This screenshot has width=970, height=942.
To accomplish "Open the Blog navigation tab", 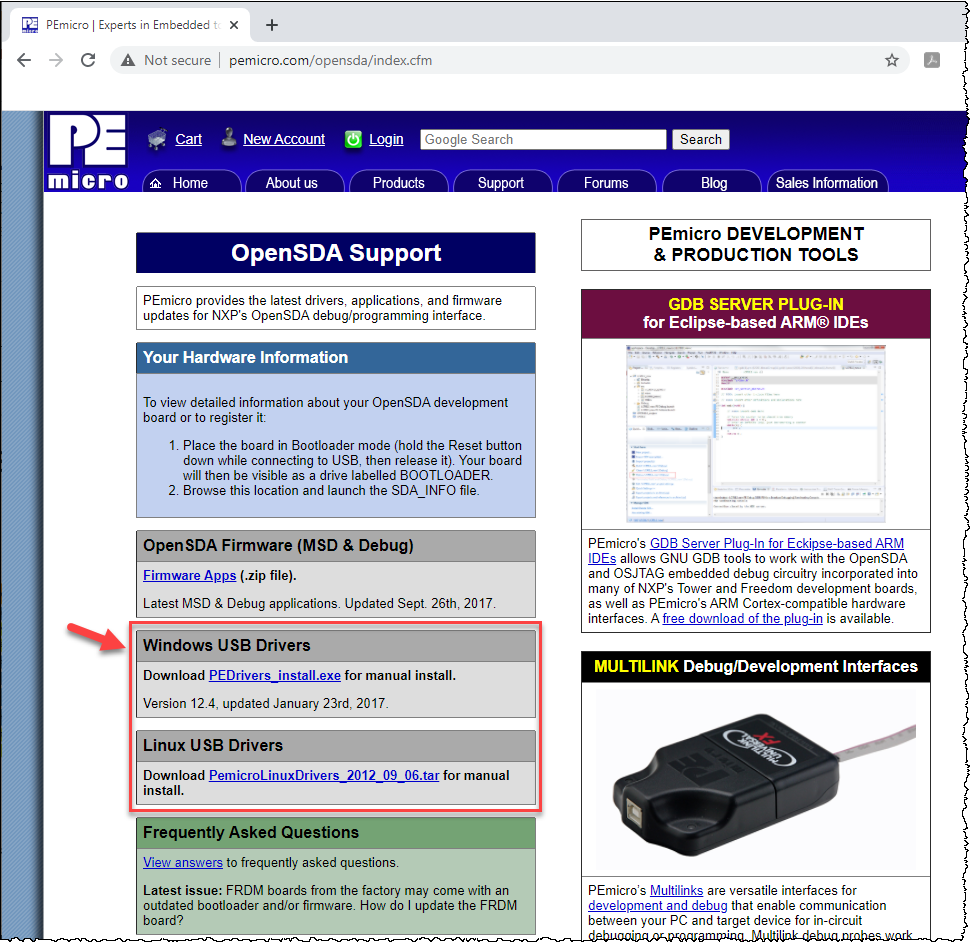I will click(x=711, y=181).
